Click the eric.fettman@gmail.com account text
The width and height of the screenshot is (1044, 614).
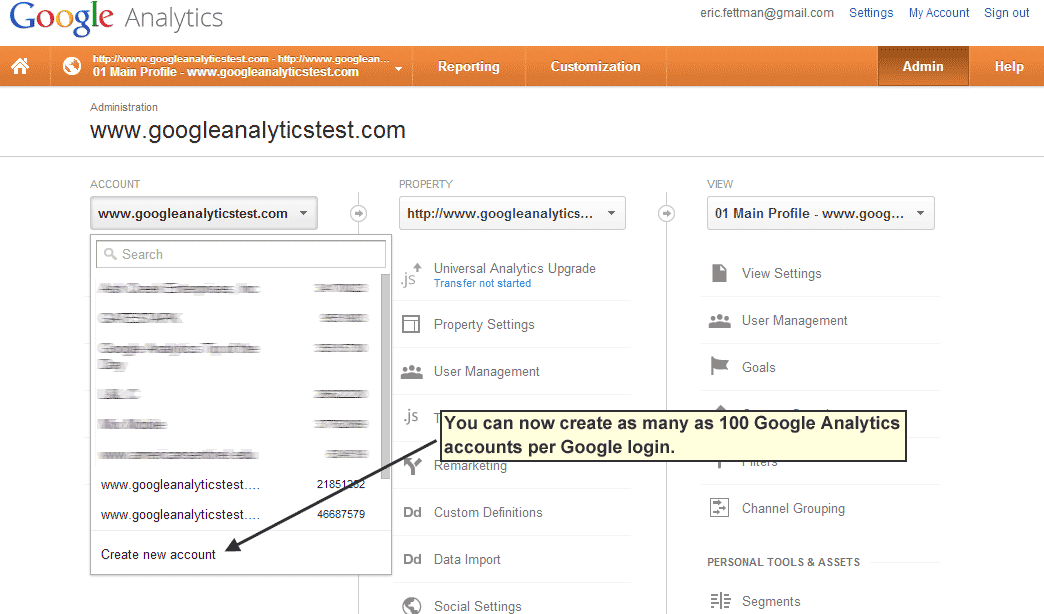coord(766,13)
